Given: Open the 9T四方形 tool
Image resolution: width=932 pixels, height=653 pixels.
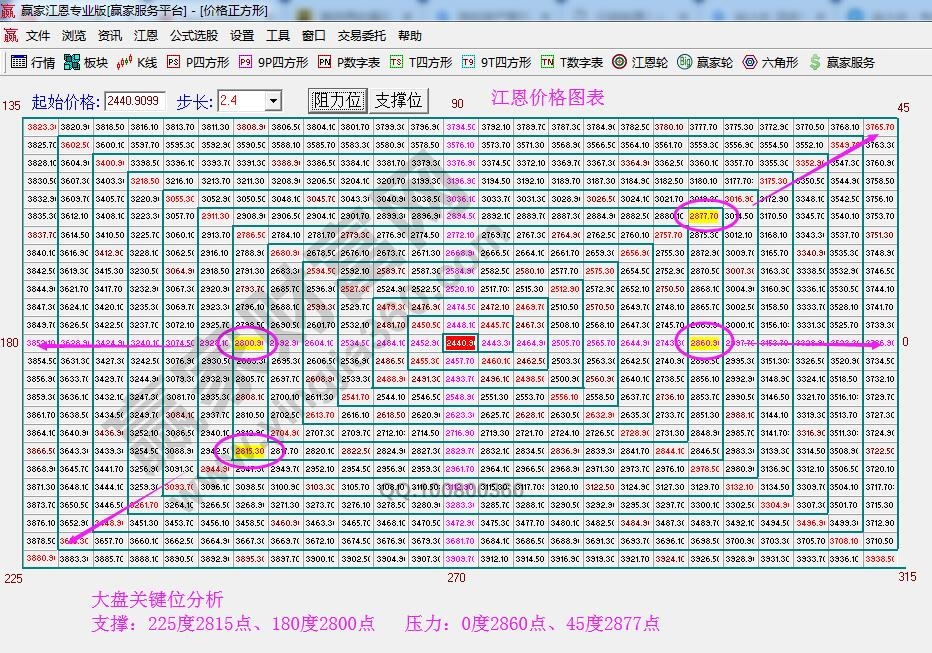Looking at the screenshot, I should [x=496, y=62].
